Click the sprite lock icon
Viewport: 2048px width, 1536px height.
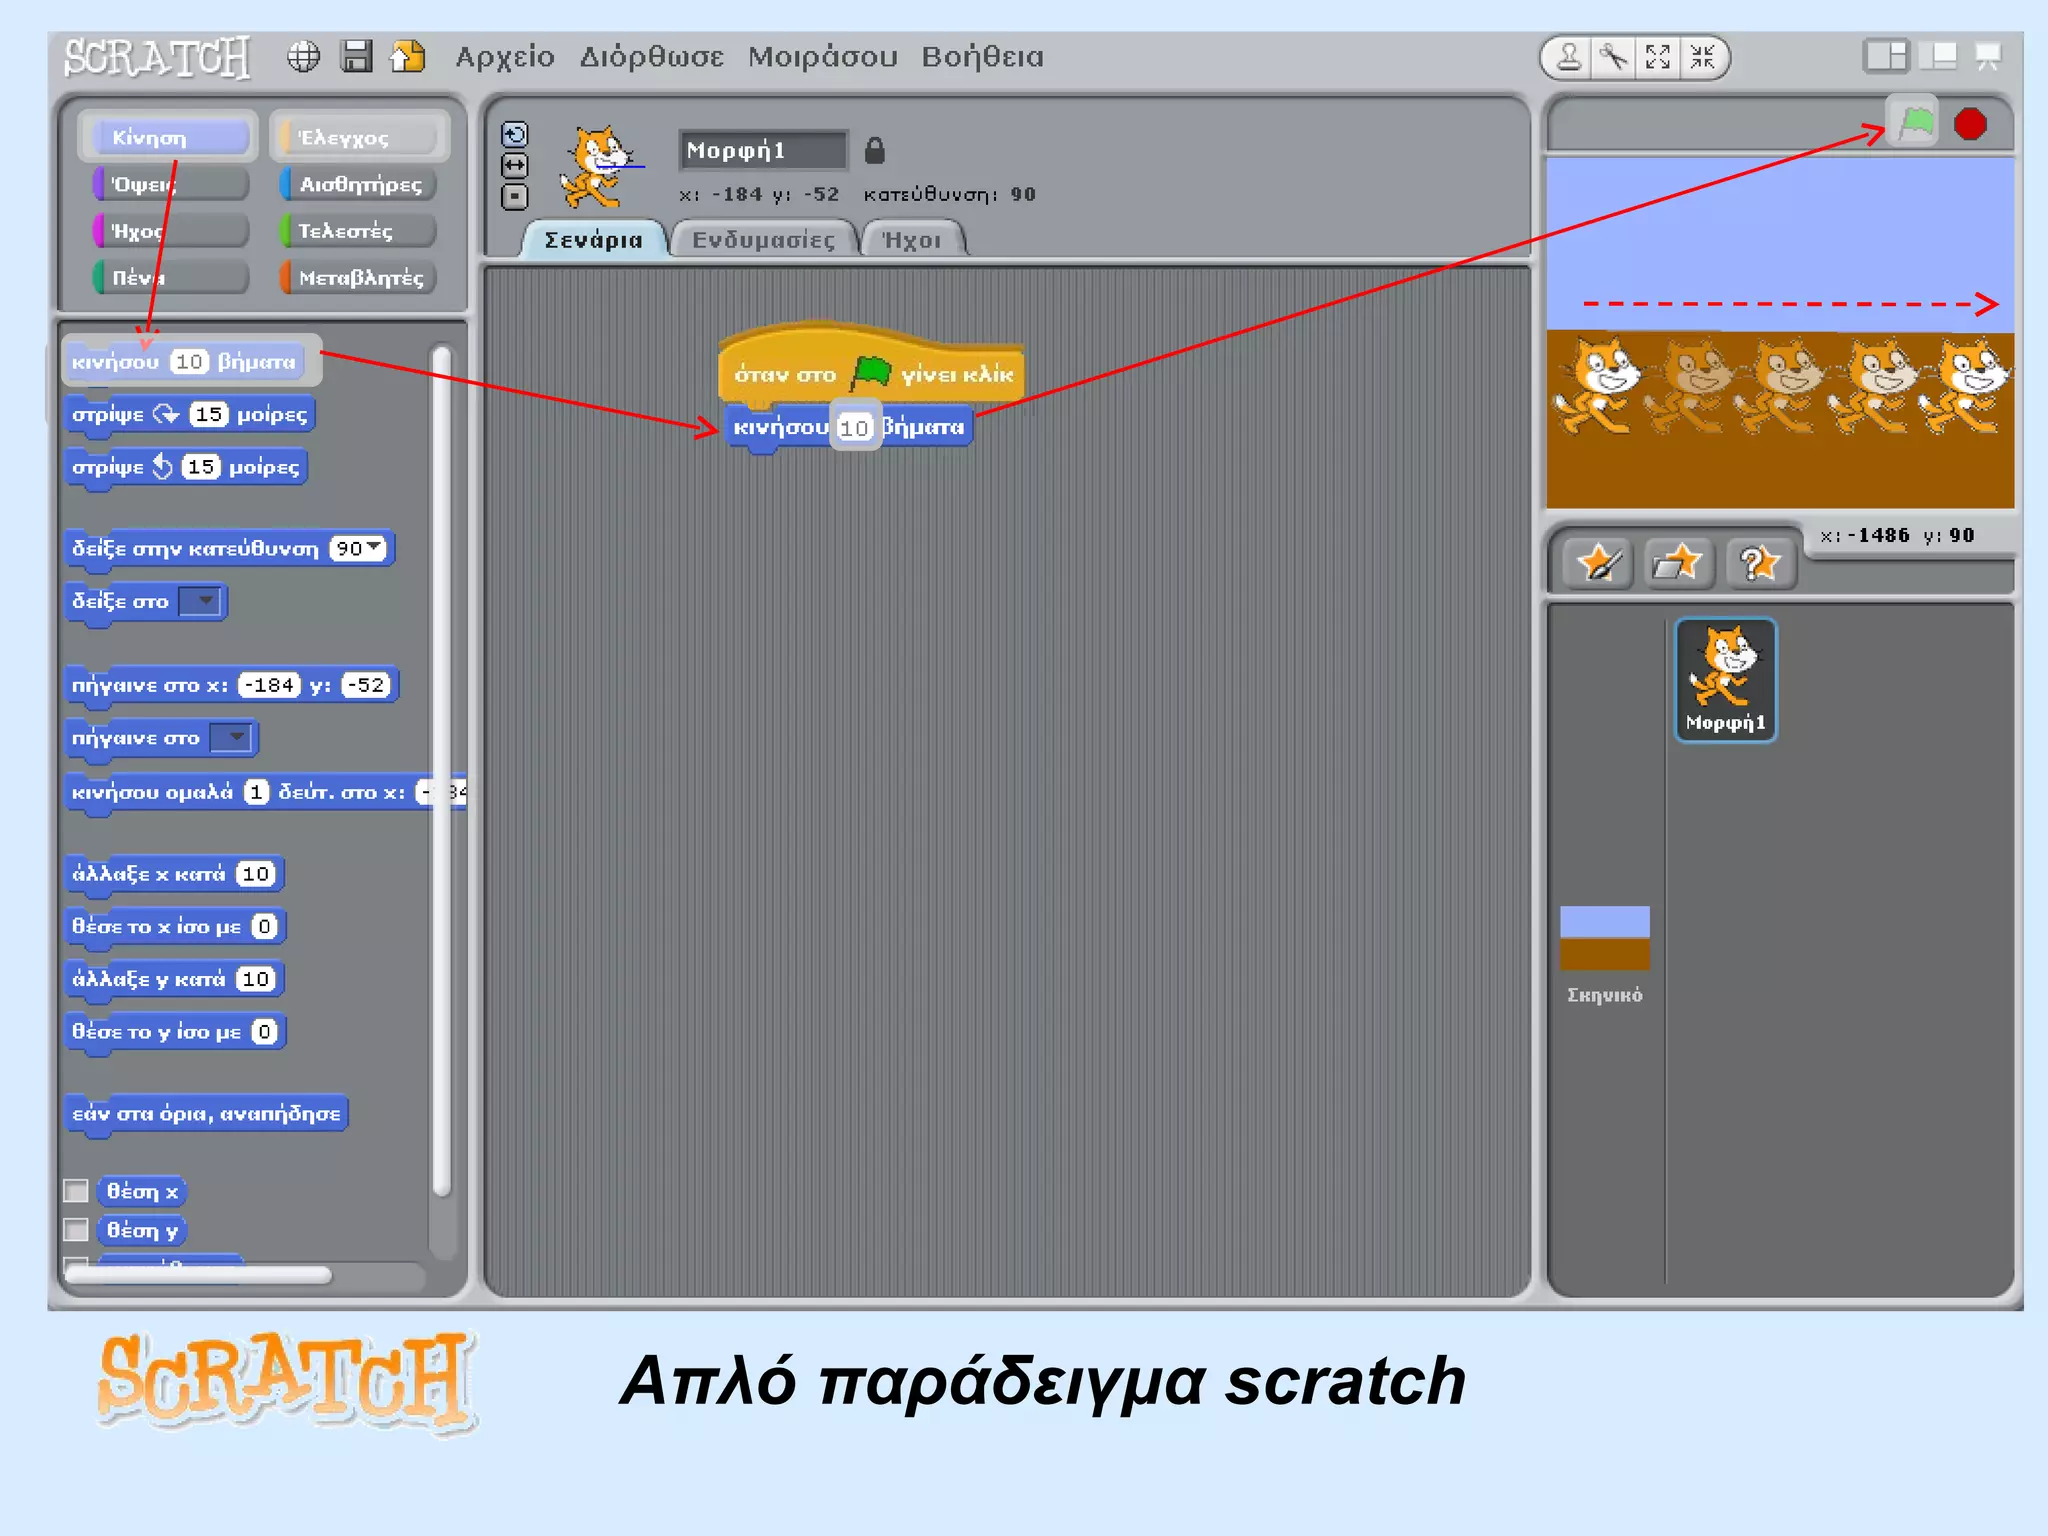[x=874, y=150]
